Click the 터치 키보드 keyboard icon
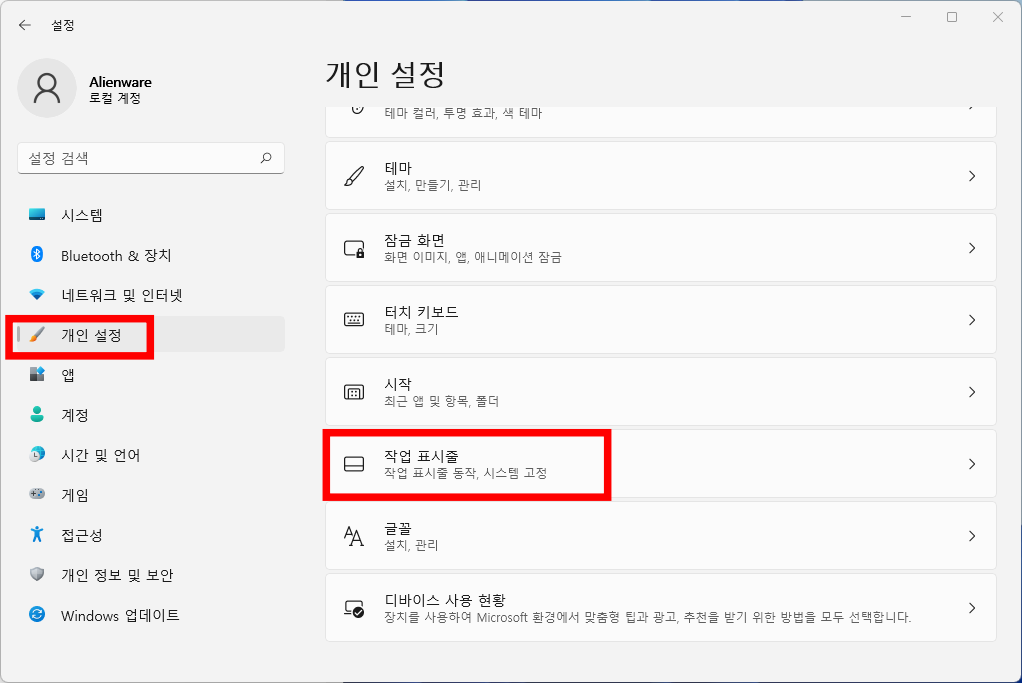1022x683 pixels. (354, 320)
